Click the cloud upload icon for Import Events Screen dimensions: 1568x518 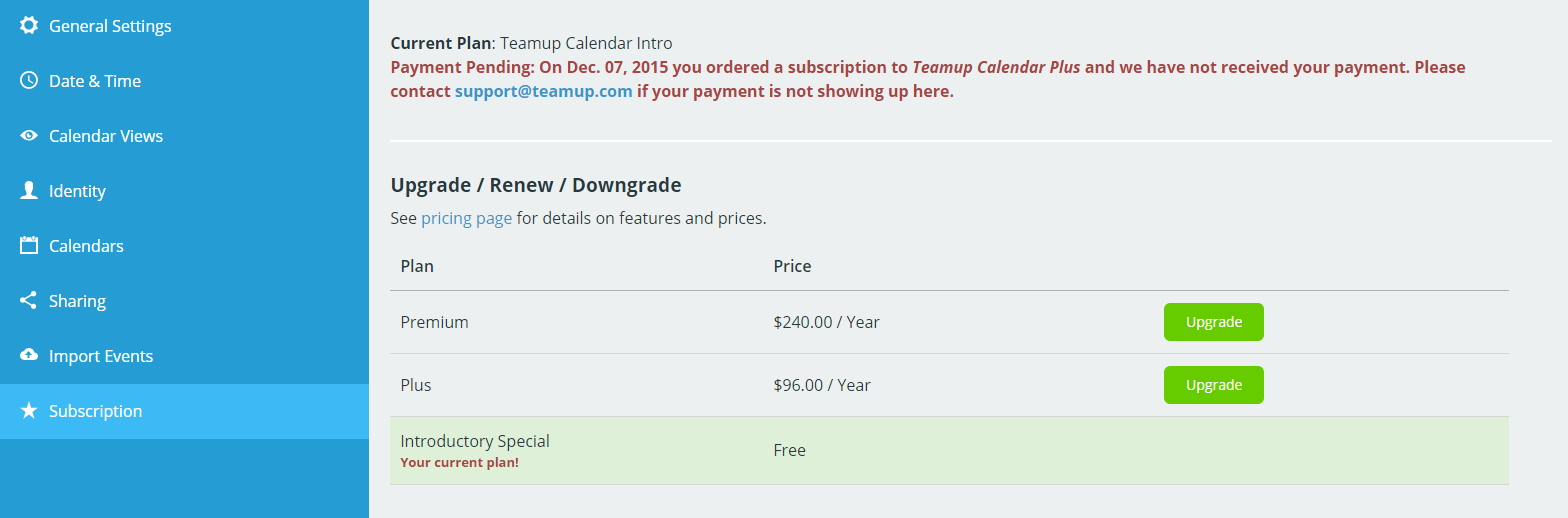[x=29, y=355]
